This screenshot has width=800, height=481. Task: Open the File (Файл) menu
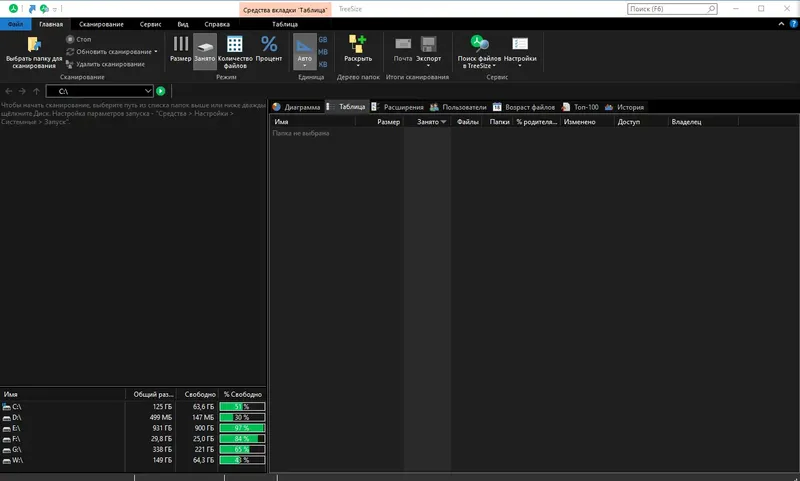point(15,24)
